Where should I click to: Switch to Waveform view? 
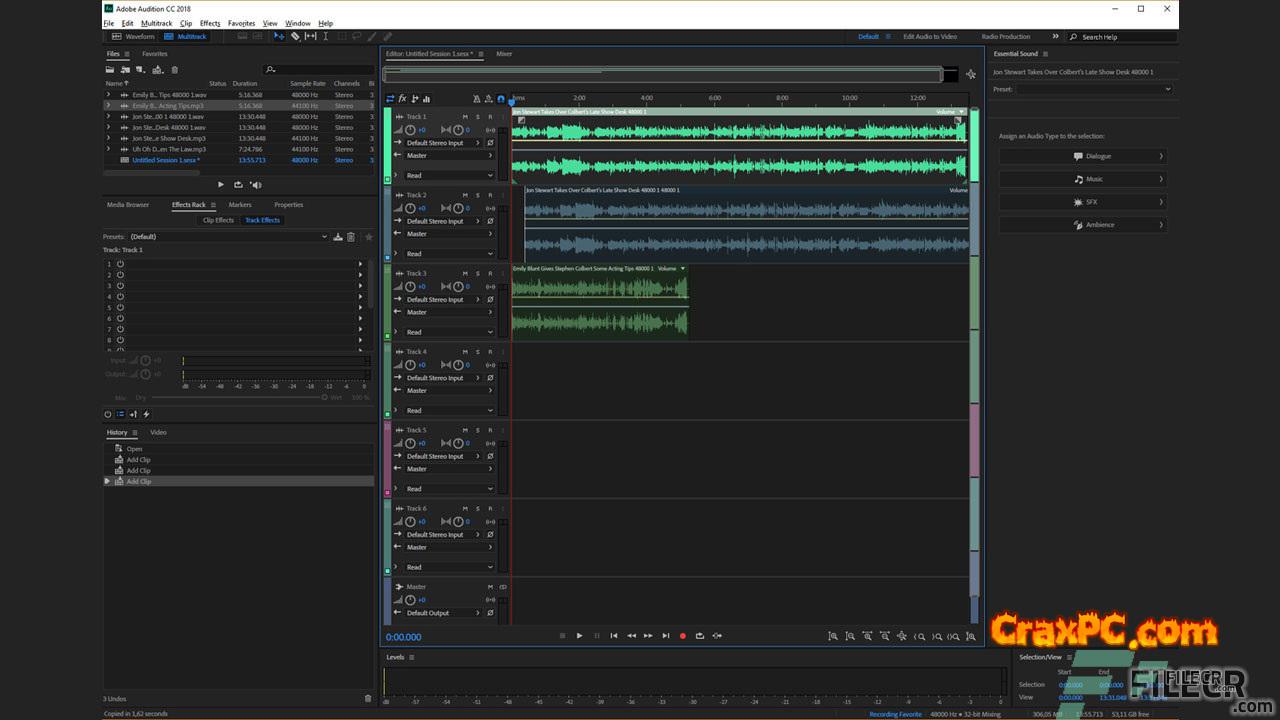134,37
